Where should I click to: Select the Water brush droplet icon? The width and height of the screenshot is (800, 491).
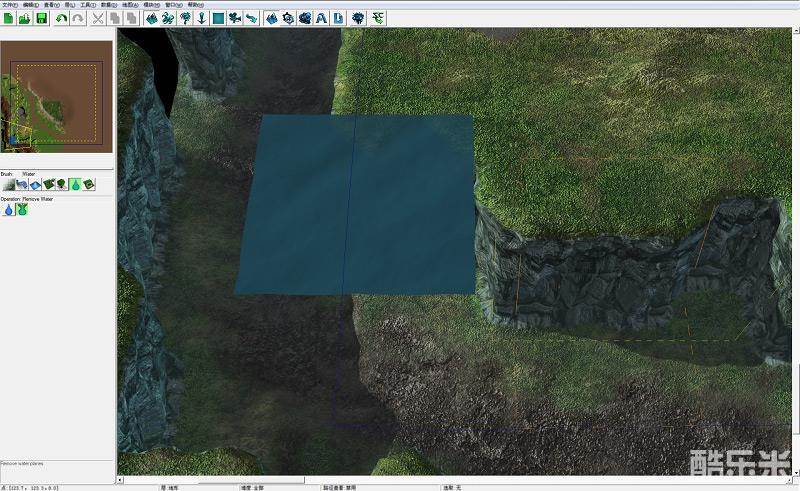pos(76,184)
